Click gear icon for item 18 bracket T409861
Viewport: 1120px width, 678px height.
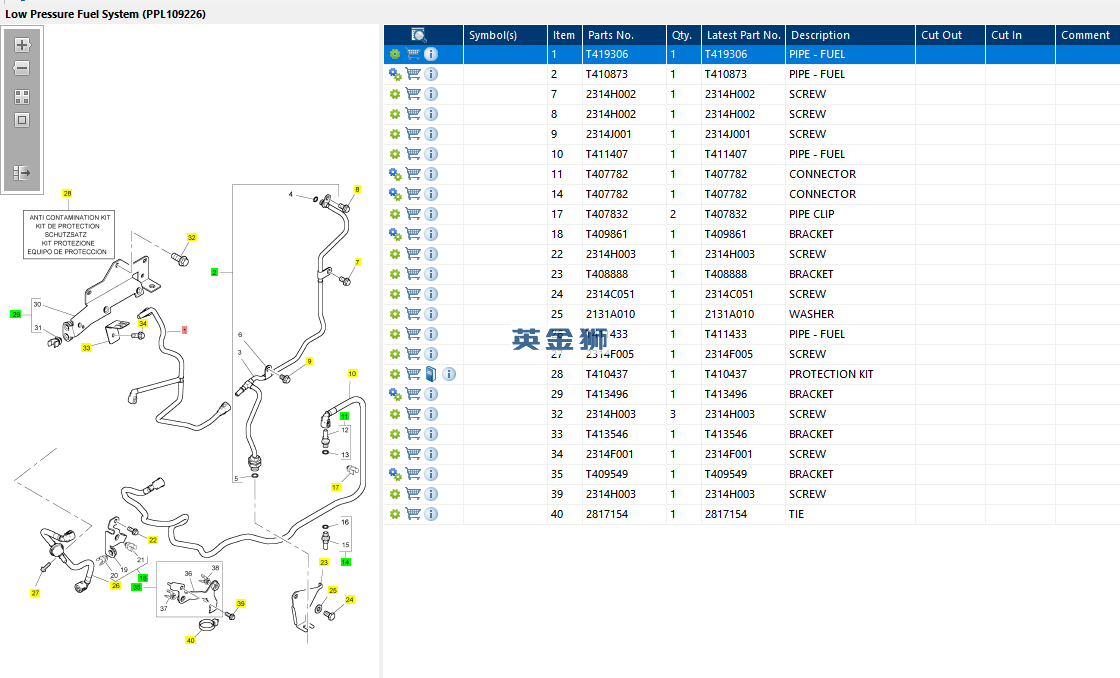(x=395, y=234)
